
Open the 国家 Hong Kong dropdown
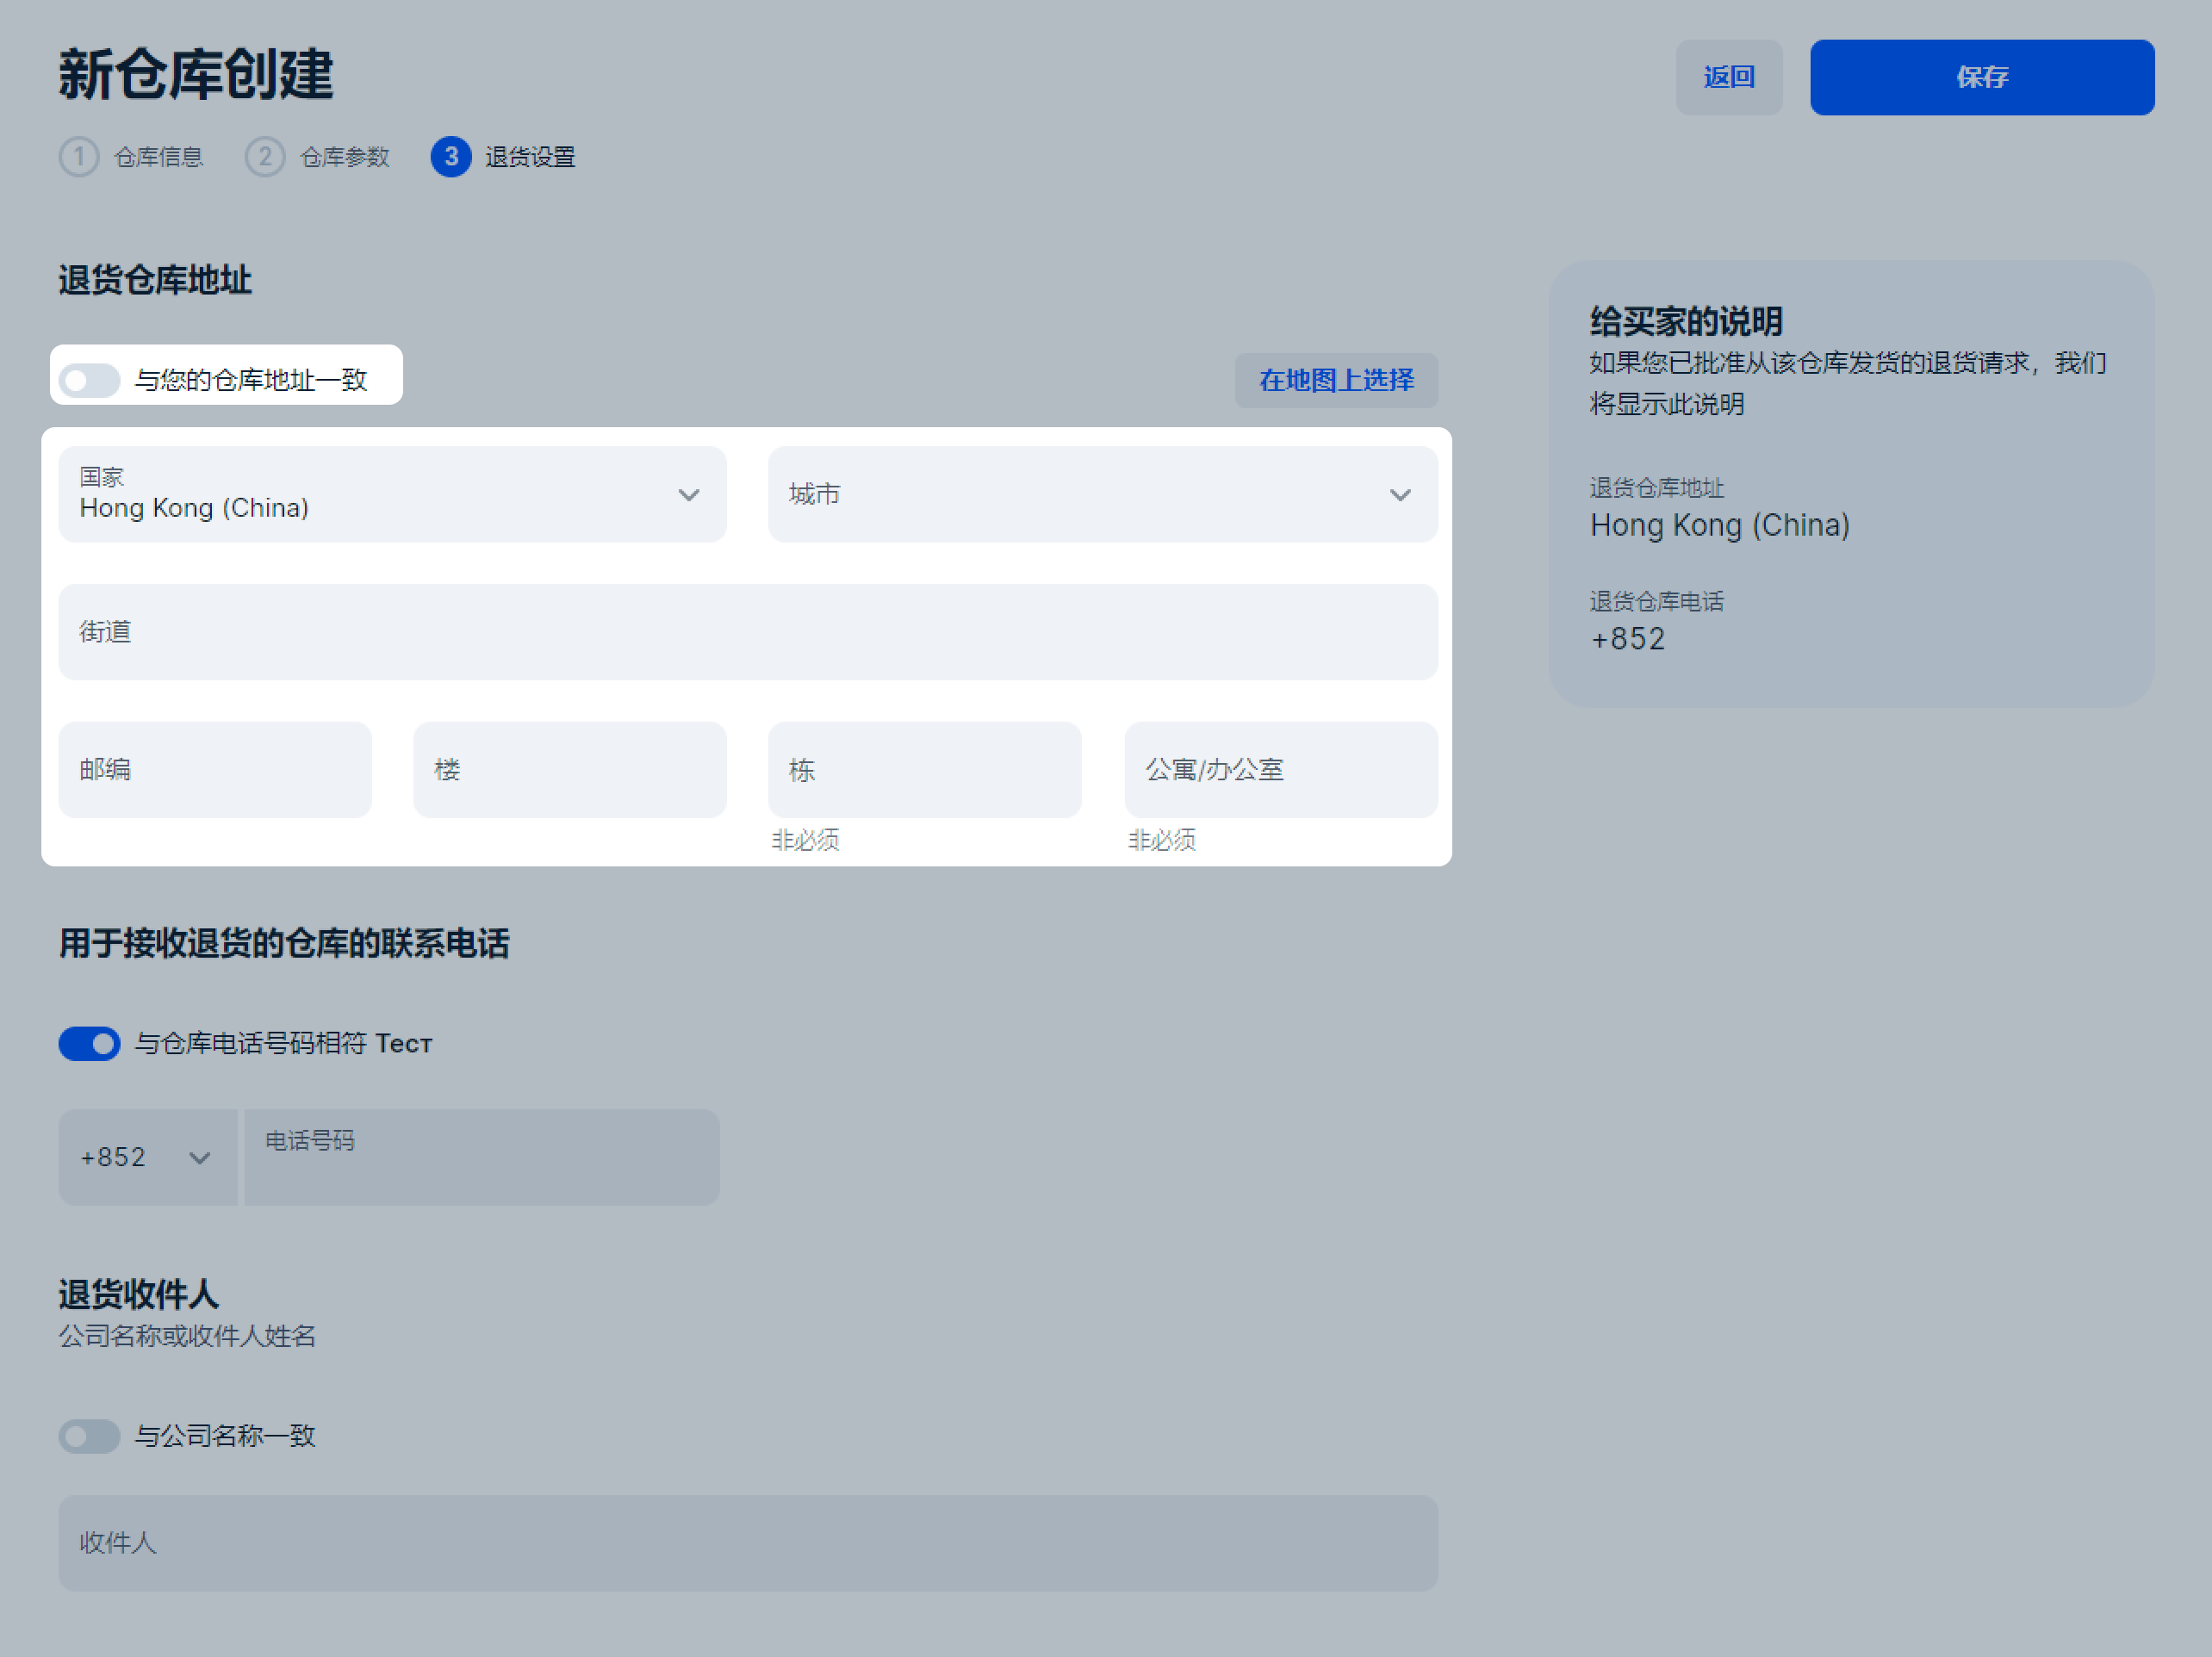(x=392, y=495)
